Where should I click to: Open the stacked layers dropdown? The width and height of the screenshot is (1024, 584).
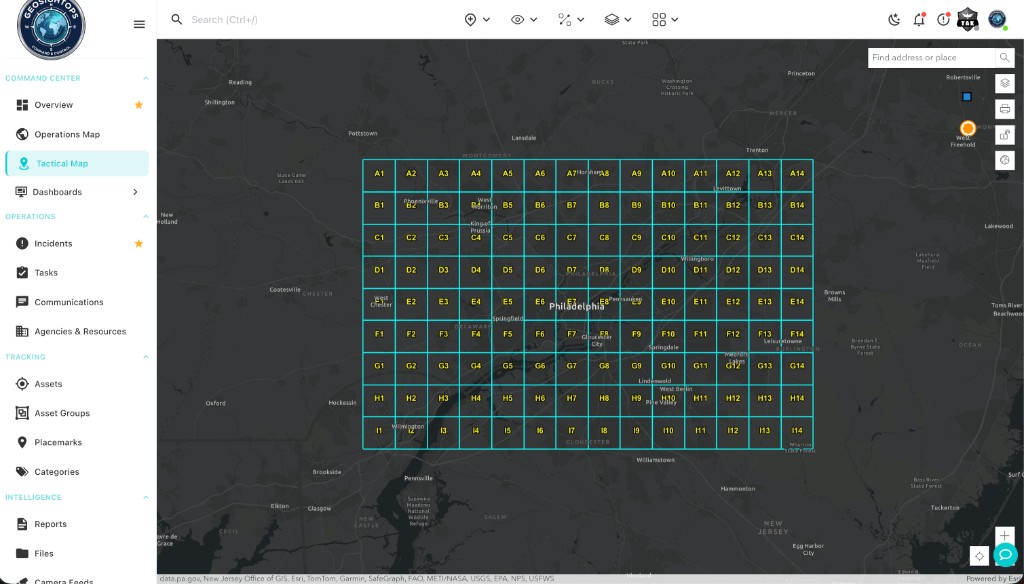click(618, 20)
